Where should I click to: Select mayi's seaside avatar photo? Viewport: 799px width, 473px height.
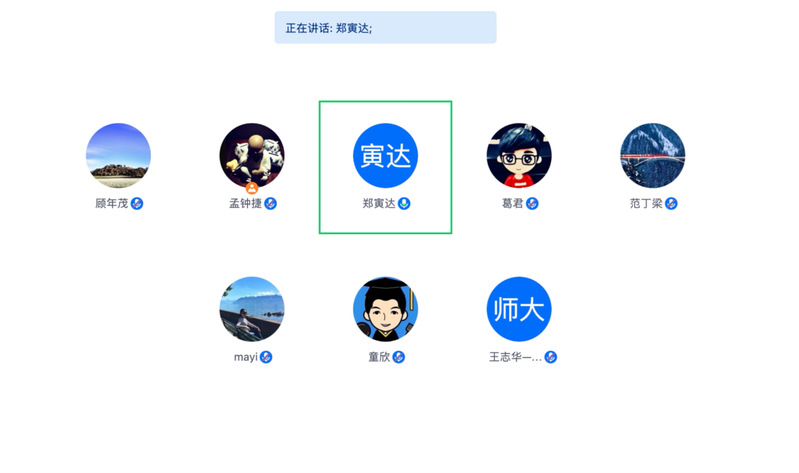[x=252, y=309]
